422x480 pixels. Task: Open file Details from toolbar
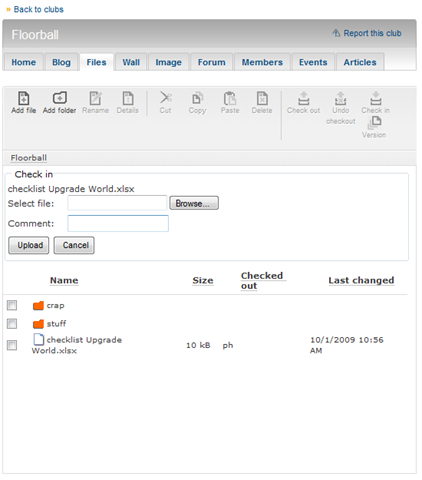[x=128, y=98]
